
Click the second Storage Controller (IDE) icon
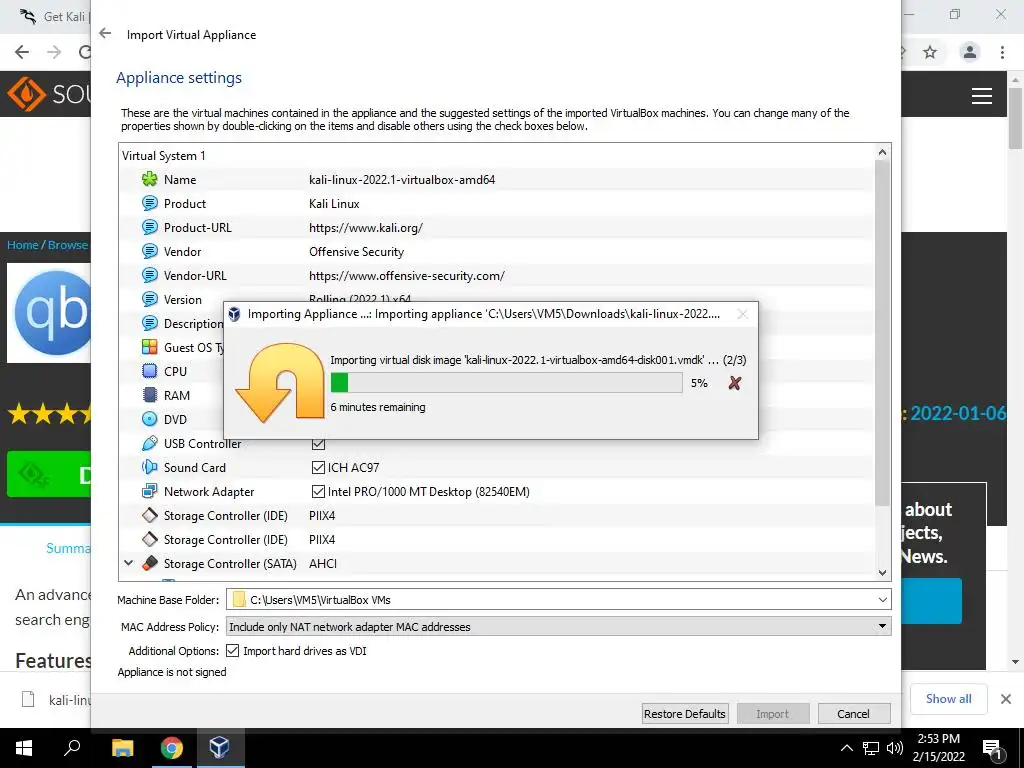(150, 539)
